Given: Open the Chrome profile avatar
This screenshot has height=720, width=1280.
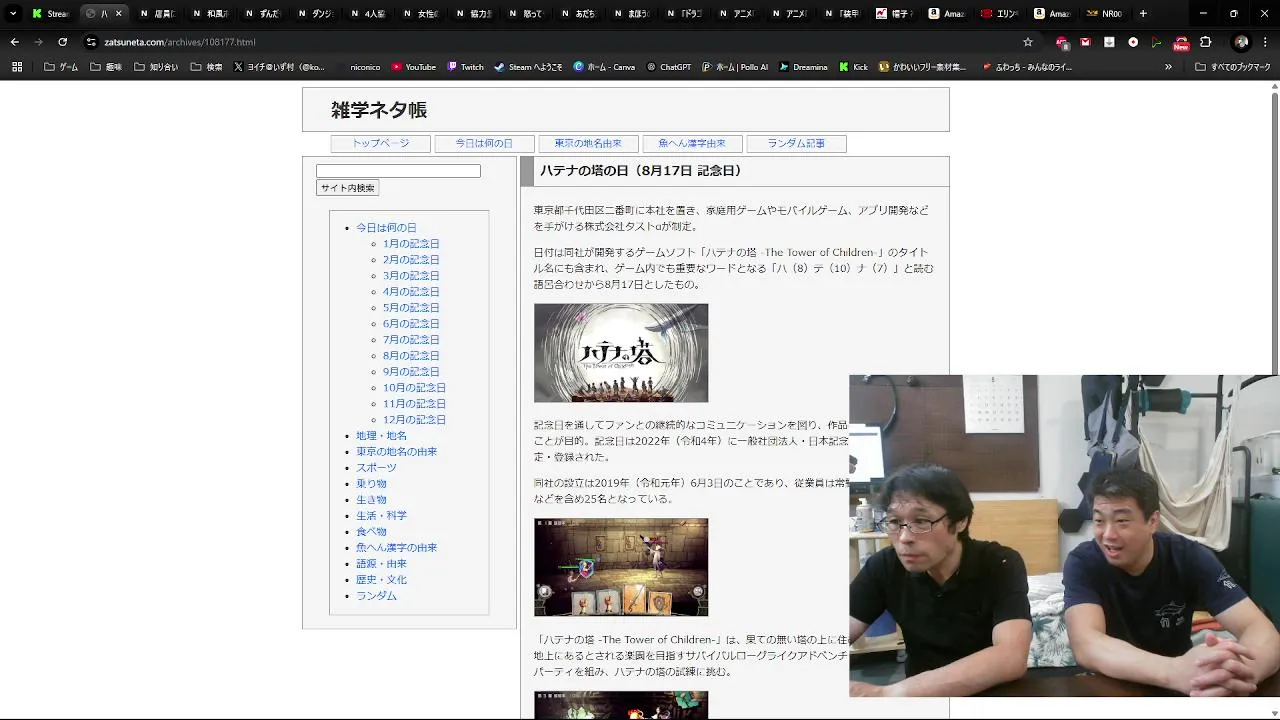Looking at the screenshot, I should point(1241,42).
